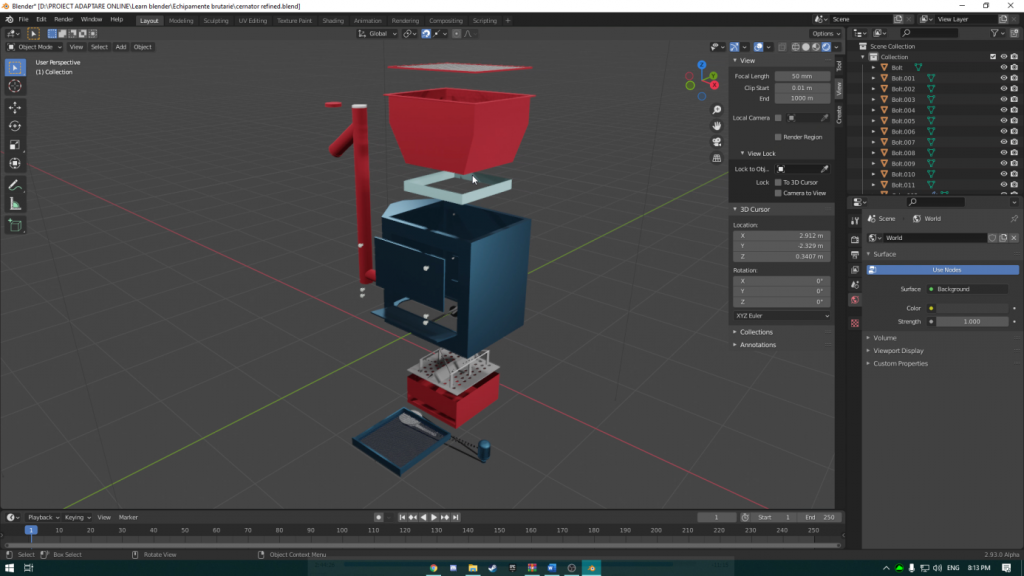Expand the Annotations panel
1024x576 pixels.
(757, 345)
